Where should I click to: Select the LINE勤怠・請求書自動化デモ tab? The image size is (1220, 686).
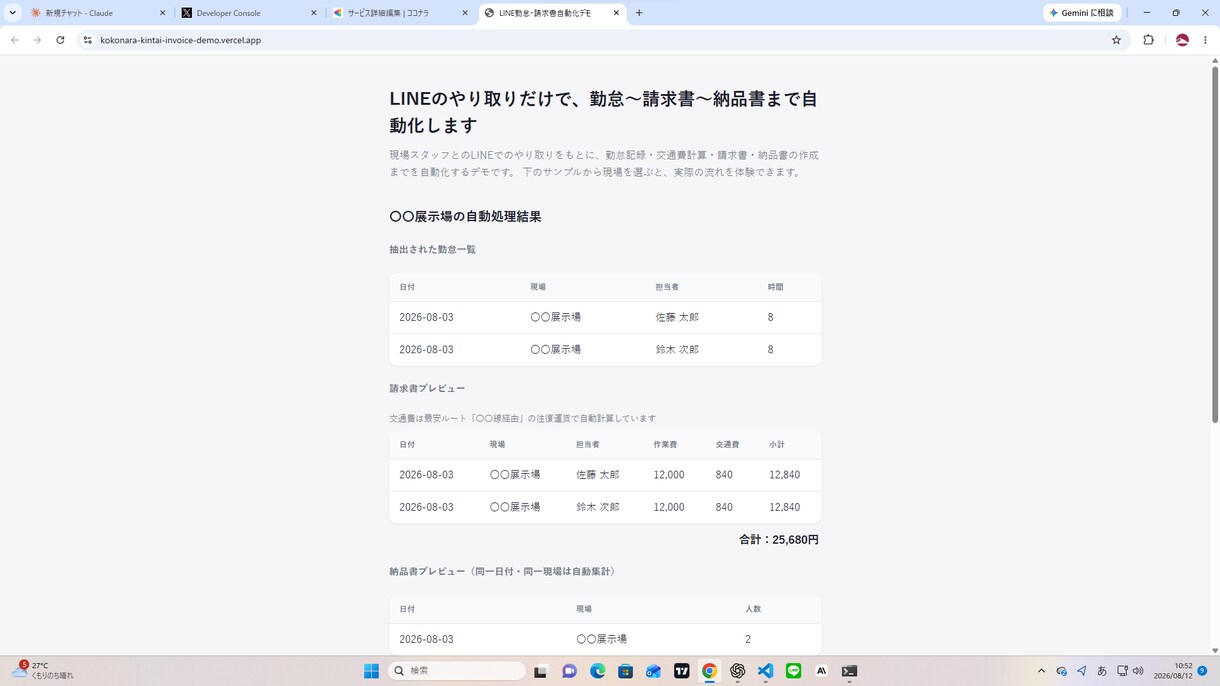coord(552,13)
